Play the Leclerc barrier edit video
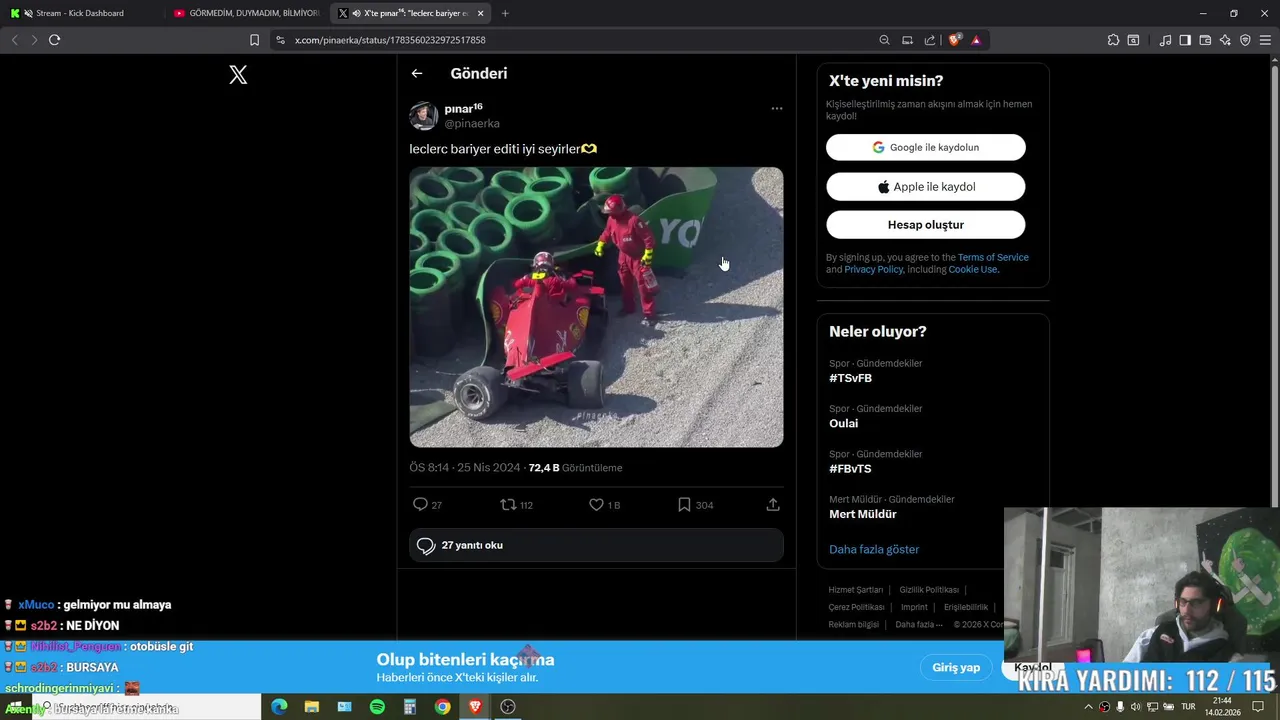The image size is (1280, 720). tap(596, 307)
